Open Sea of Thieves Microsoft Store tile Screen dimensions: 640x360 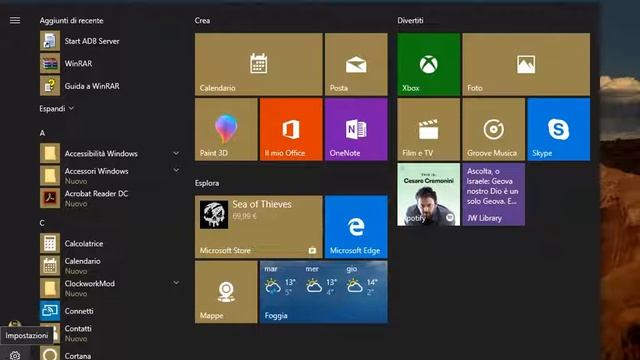click(259, 227)
